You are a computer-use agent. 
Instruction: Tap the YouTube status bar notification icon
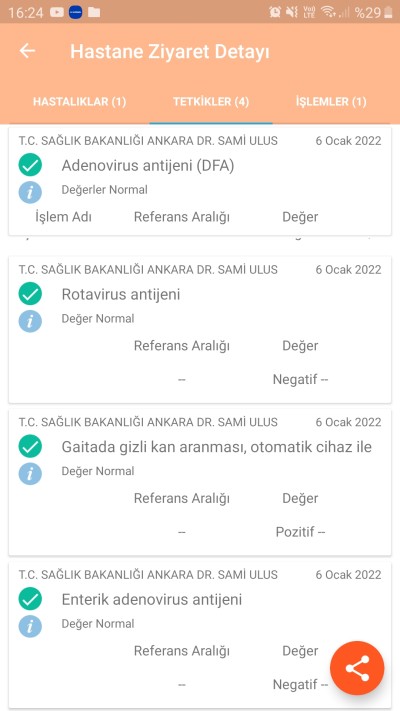click(57, 13)
